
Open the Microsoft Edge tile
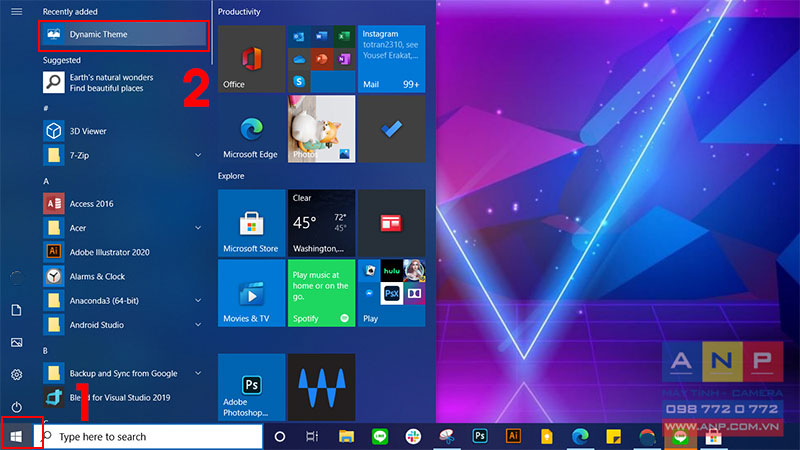point(252,129)
